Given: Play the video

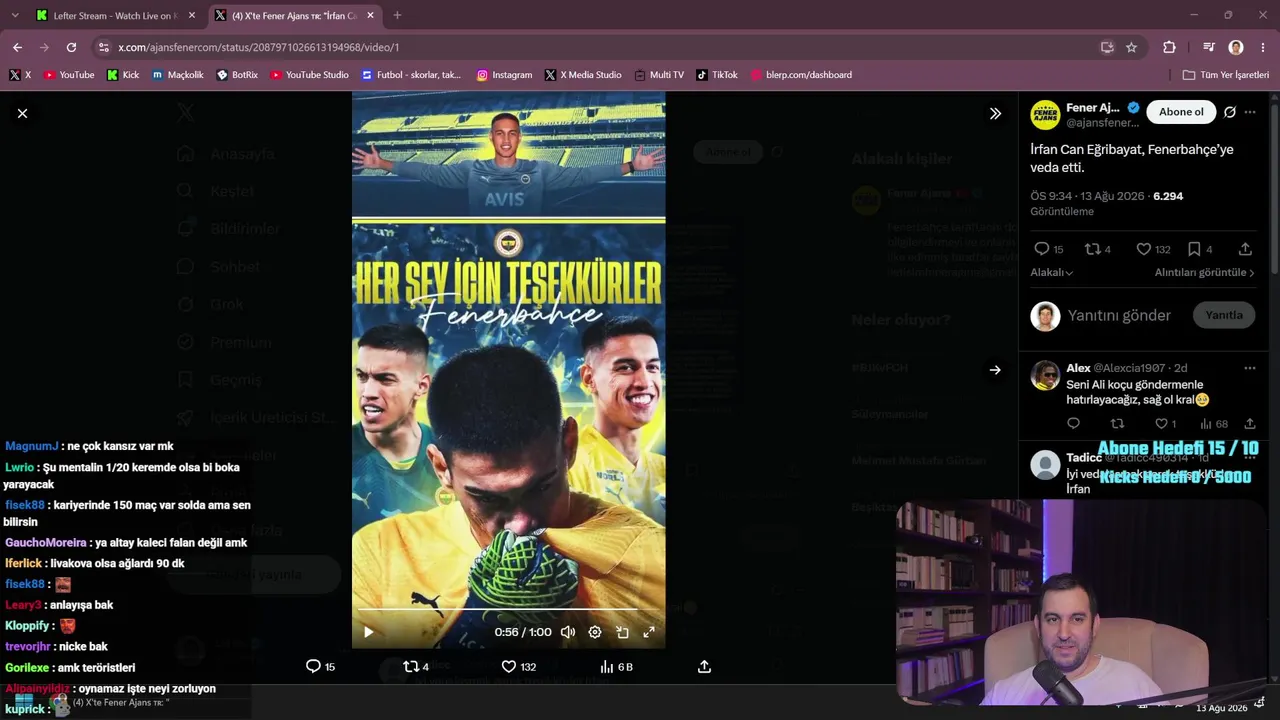Looking at the screenshot, I should click(x=368, y=632).
